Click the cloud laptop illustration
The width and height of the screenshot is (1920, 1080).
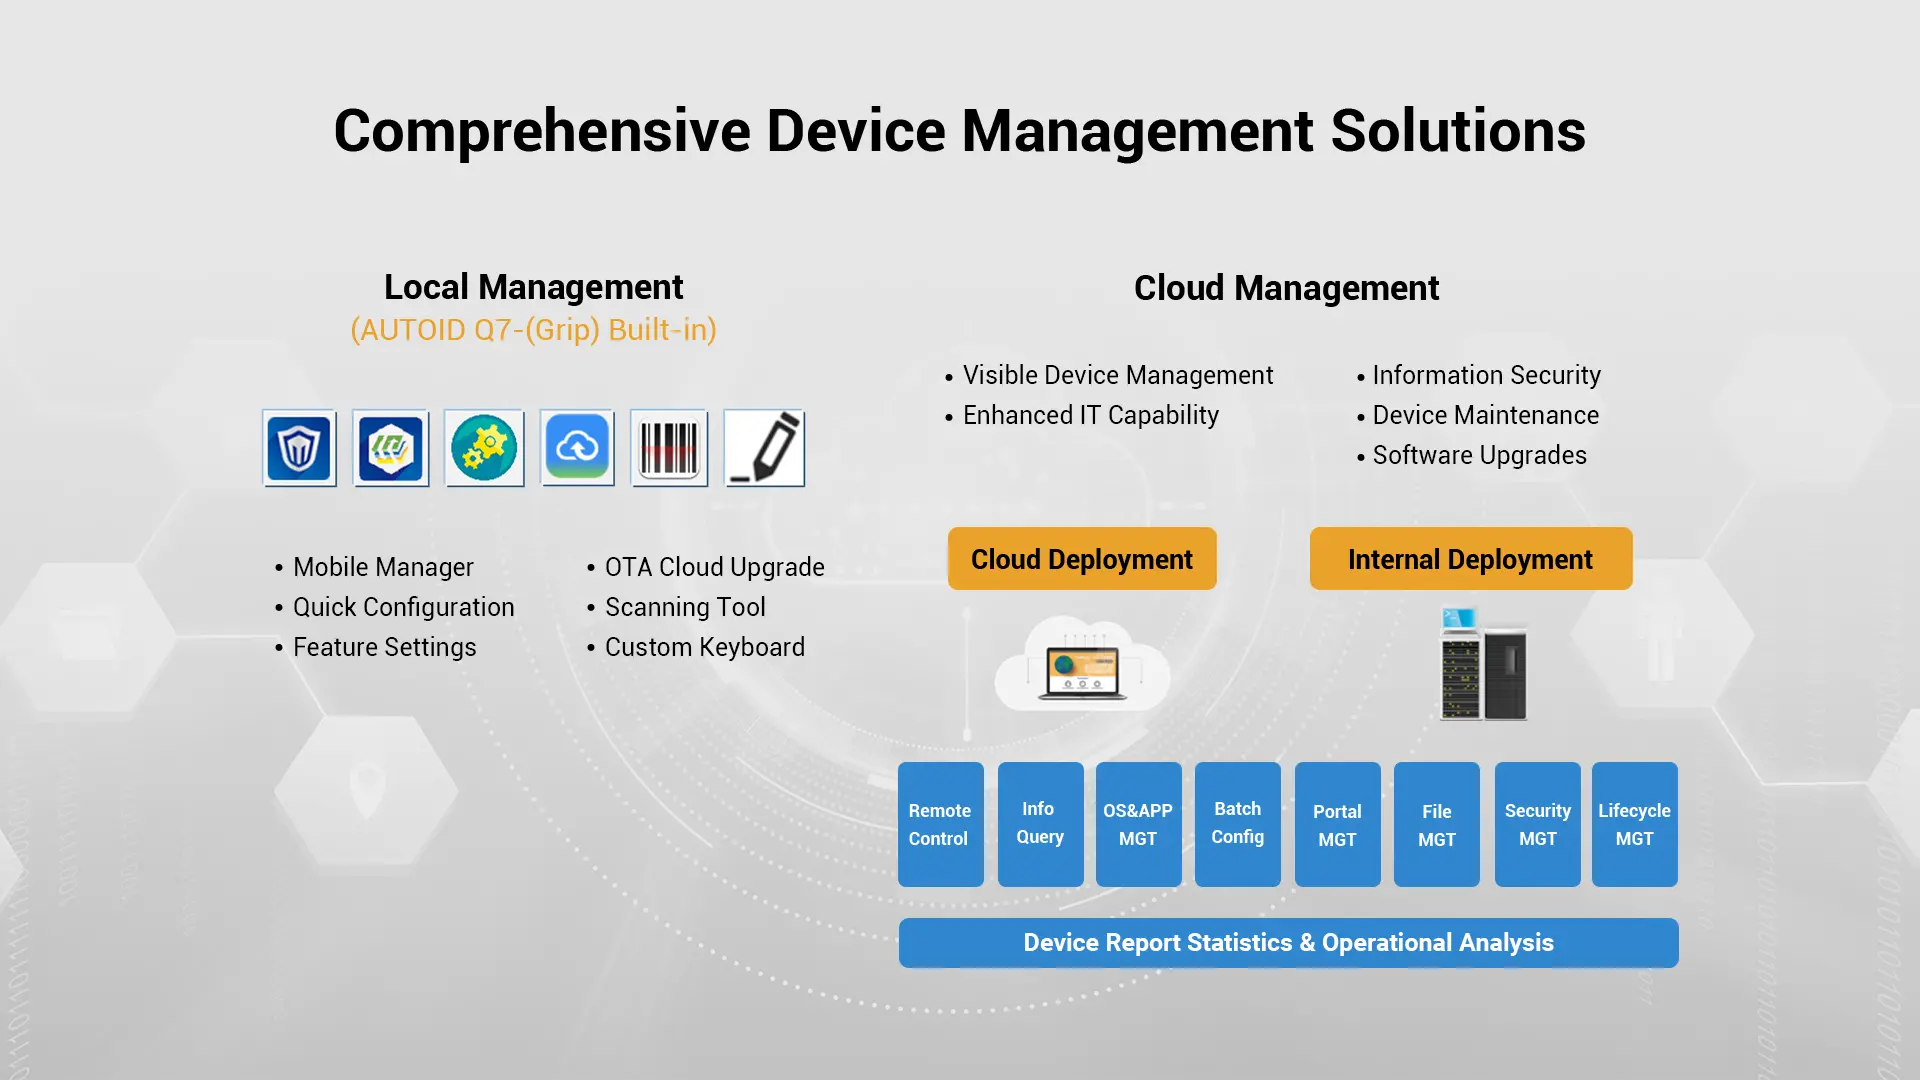[x=1082, y=664]
